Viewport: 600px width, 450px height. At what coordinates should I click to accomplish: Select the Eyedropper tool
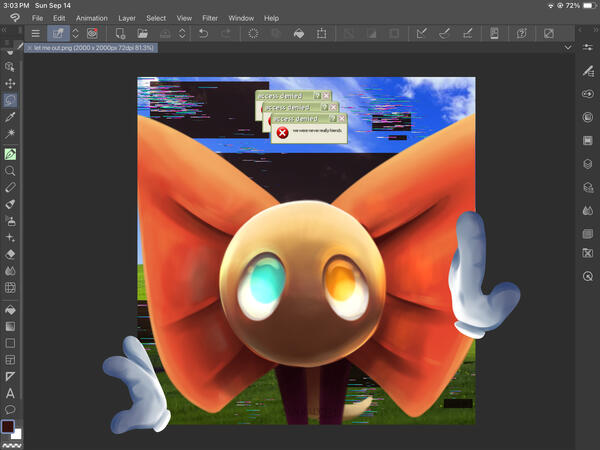10,117
